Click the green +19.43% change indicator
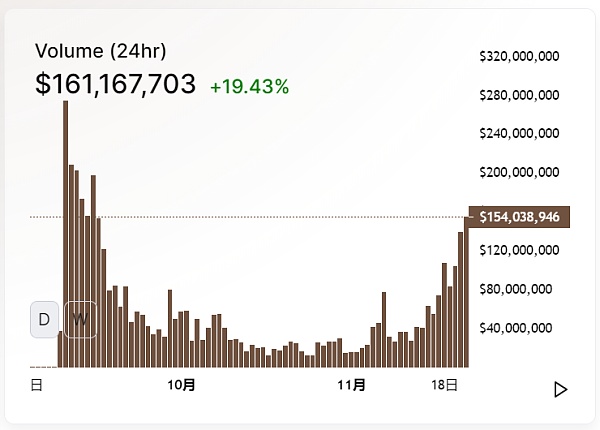Viewport: 600px width, 430px height. tap(249, 87)
